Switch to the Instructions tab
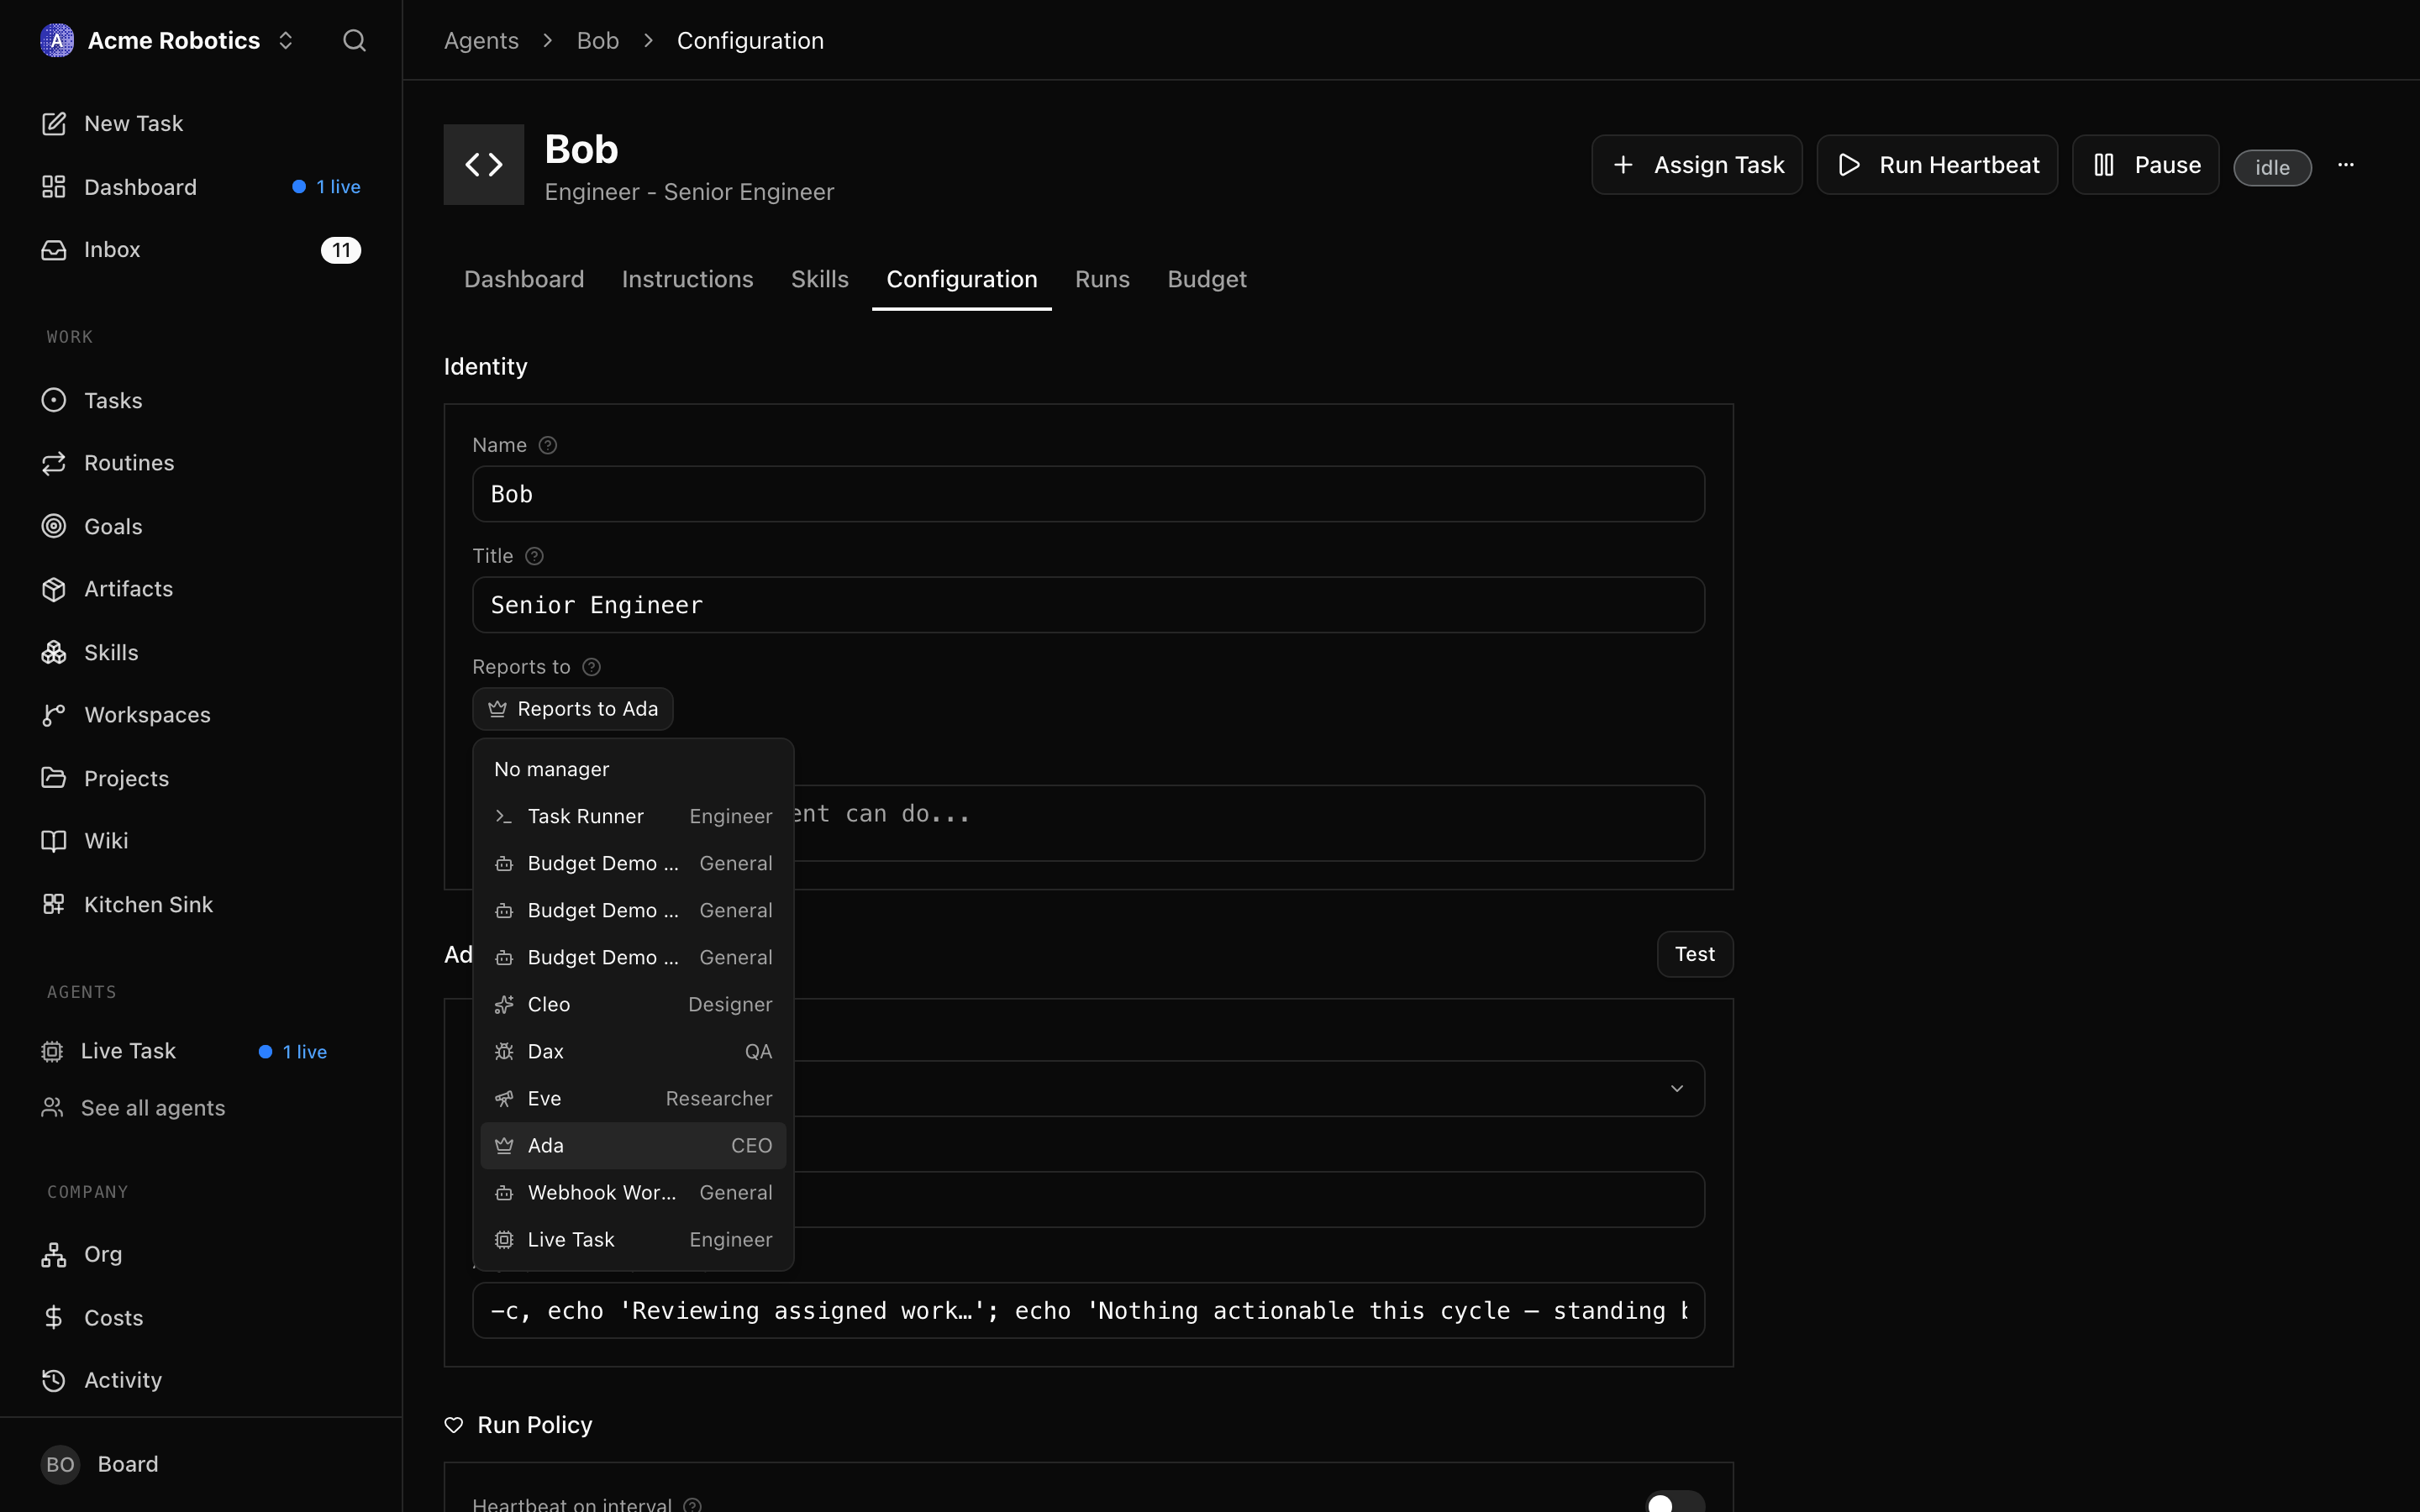Image resolution: width=2420 pixels, height=1512 pixels. click(687, 279)
